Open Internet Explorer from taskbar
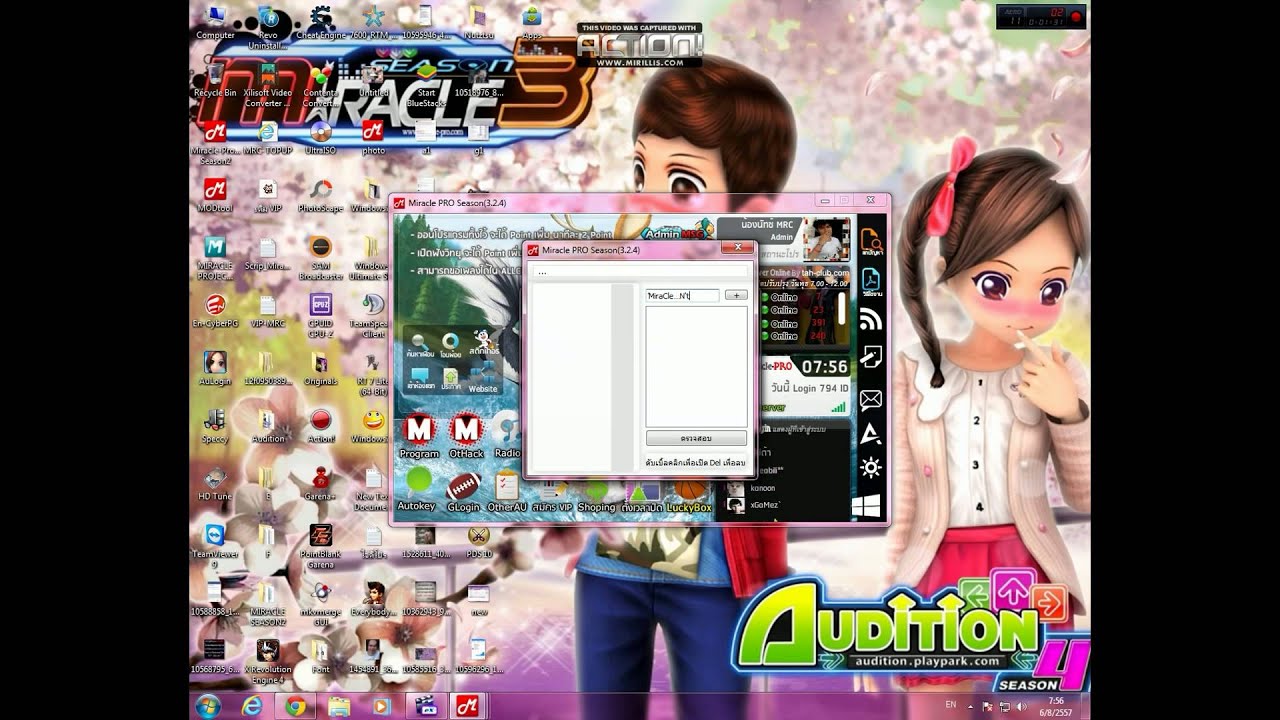 pyautogui.click(x=253, y=705)
